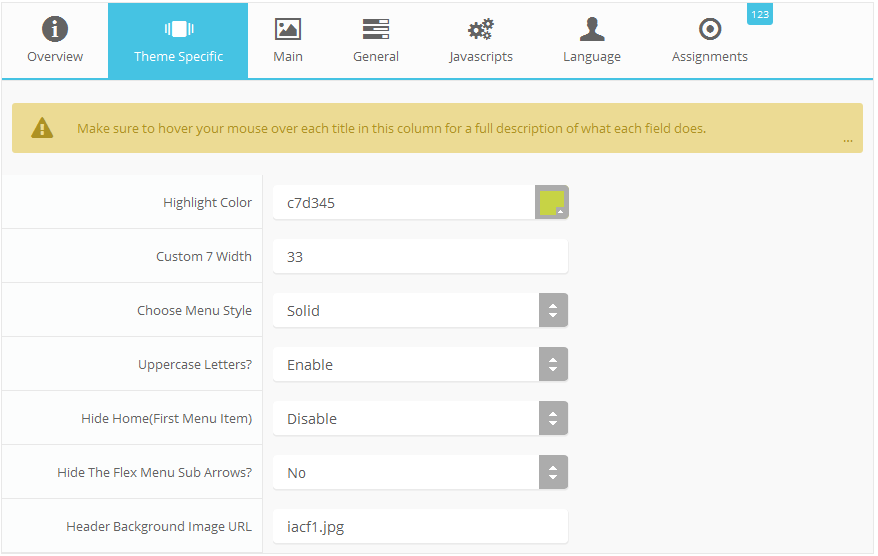Click the Custom 7 Width input field

click(420, 256)
